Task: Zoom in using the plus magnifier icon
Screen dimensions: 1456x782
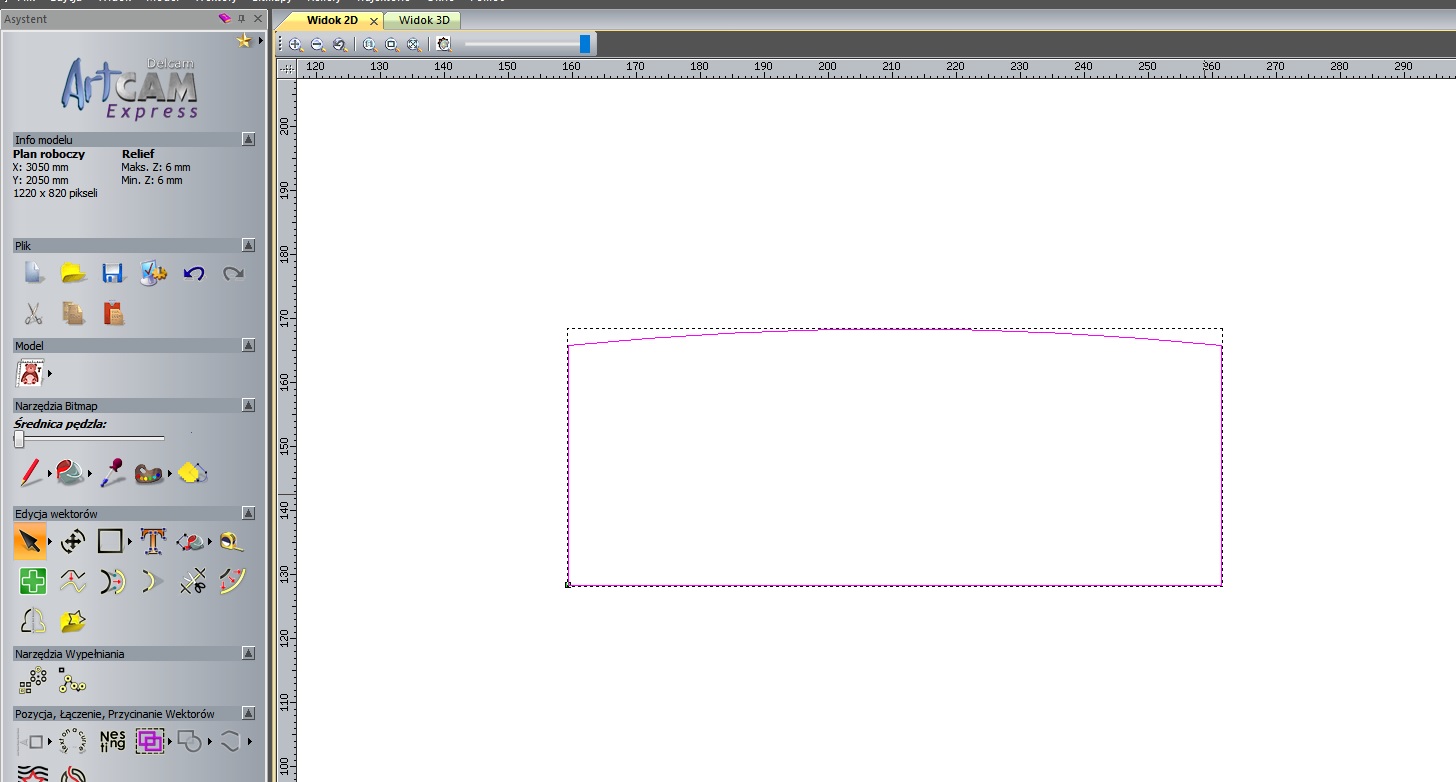Action: pos(296,44)
